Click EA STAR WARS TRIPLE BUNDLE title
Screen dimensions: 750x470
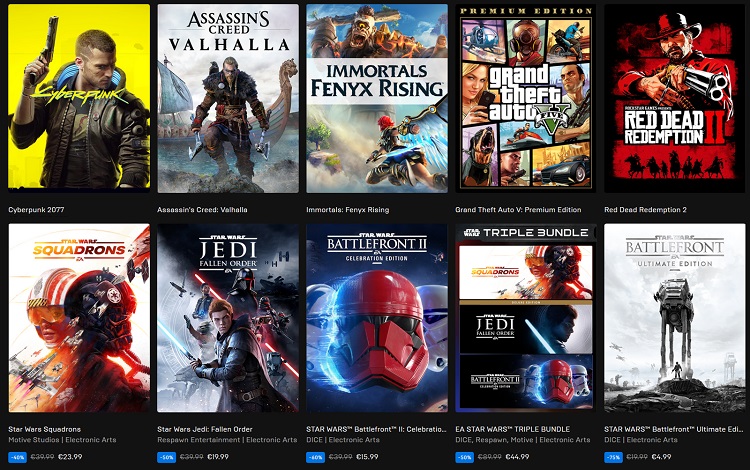[512, 429]
